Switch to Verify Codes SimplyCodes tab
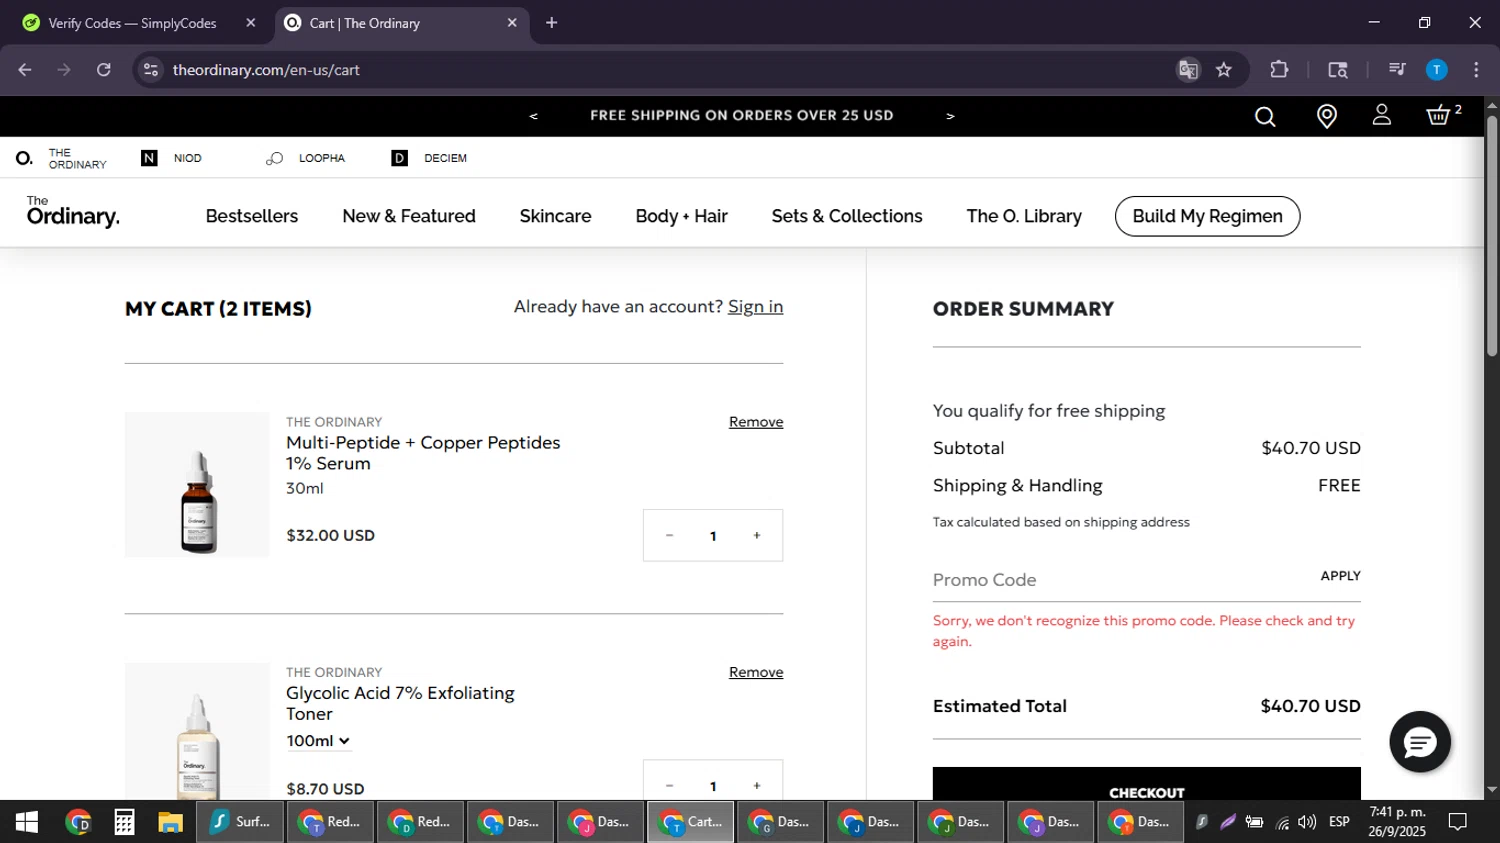 [133, 23]
